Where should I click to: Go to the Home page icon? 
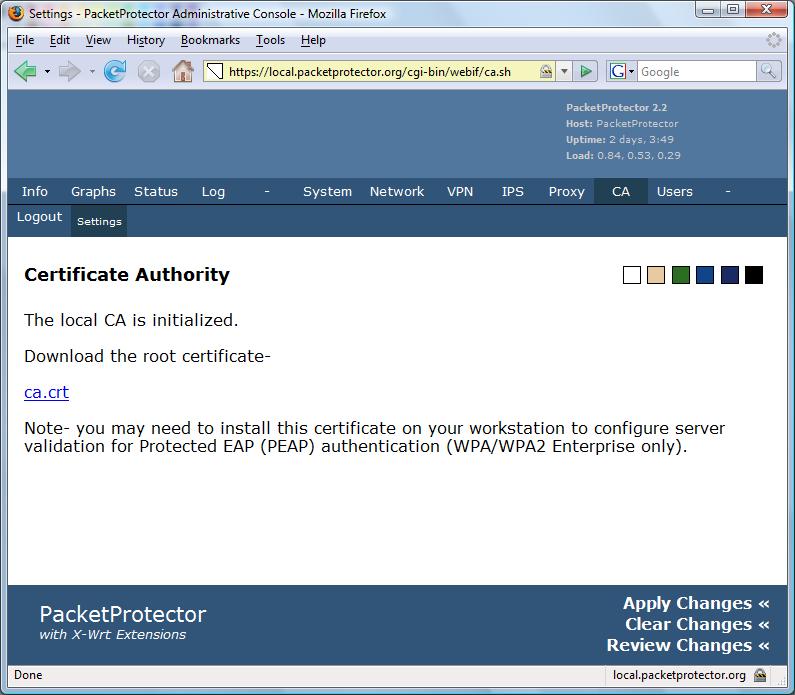(183, 71)
